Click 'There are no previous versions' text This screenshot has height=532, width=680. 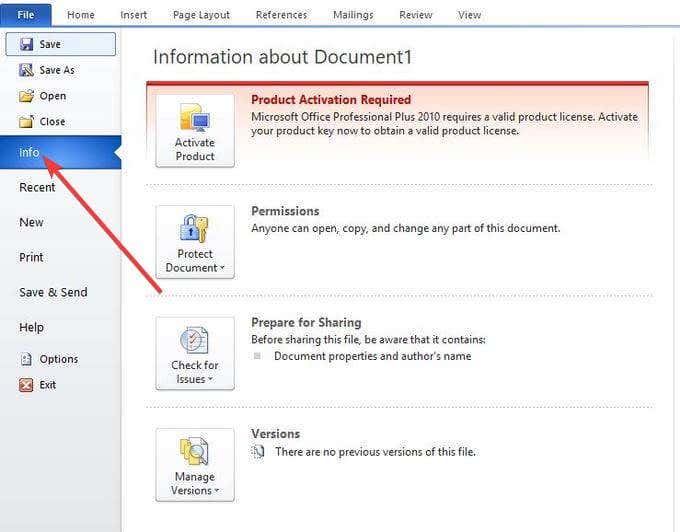click(x=376, y=452)
